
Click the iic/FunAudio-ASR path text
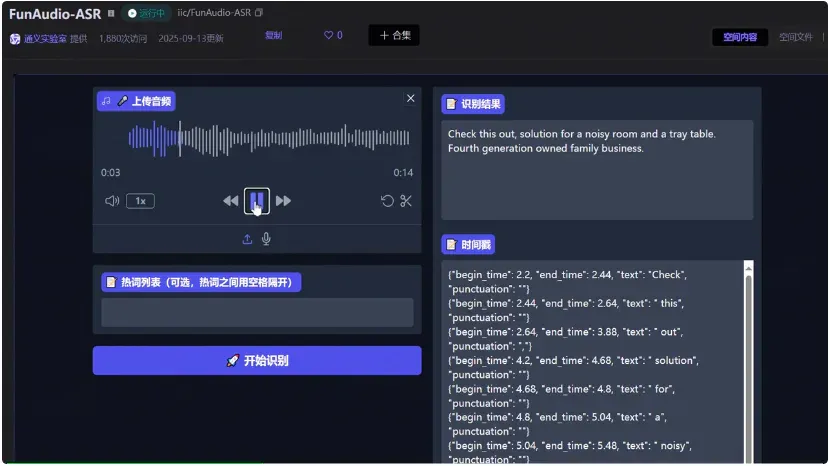pyautogui.click(x=214, y=13)
